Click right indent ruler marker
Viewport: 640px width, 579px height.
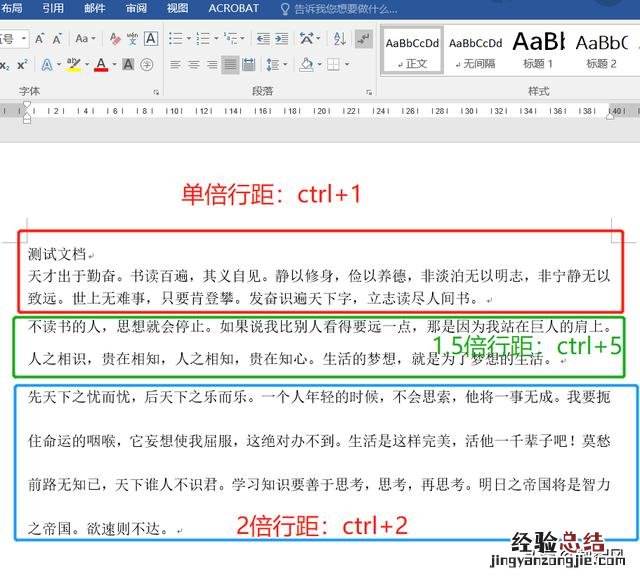pyautogui.click(x=610, y=116)
